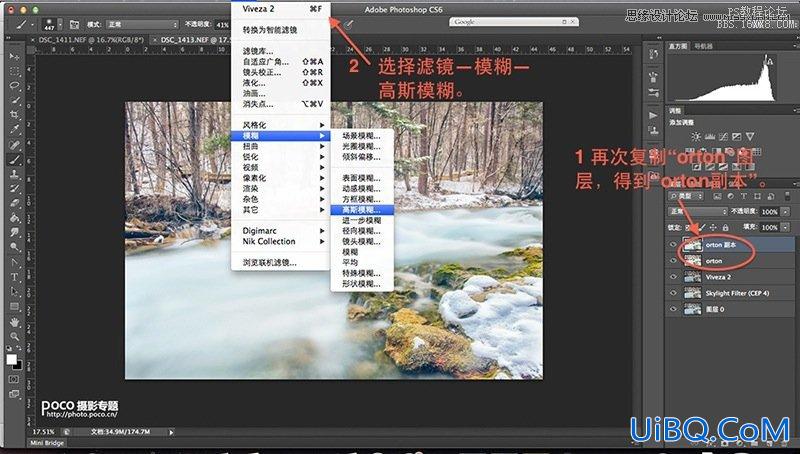Hide the 'Viveza 2' layer

673,277
